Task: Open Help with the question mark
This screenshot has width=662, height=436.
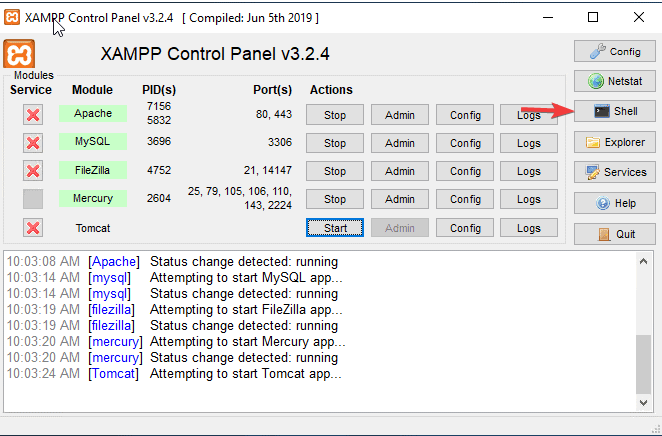Action: coord(615,203)
